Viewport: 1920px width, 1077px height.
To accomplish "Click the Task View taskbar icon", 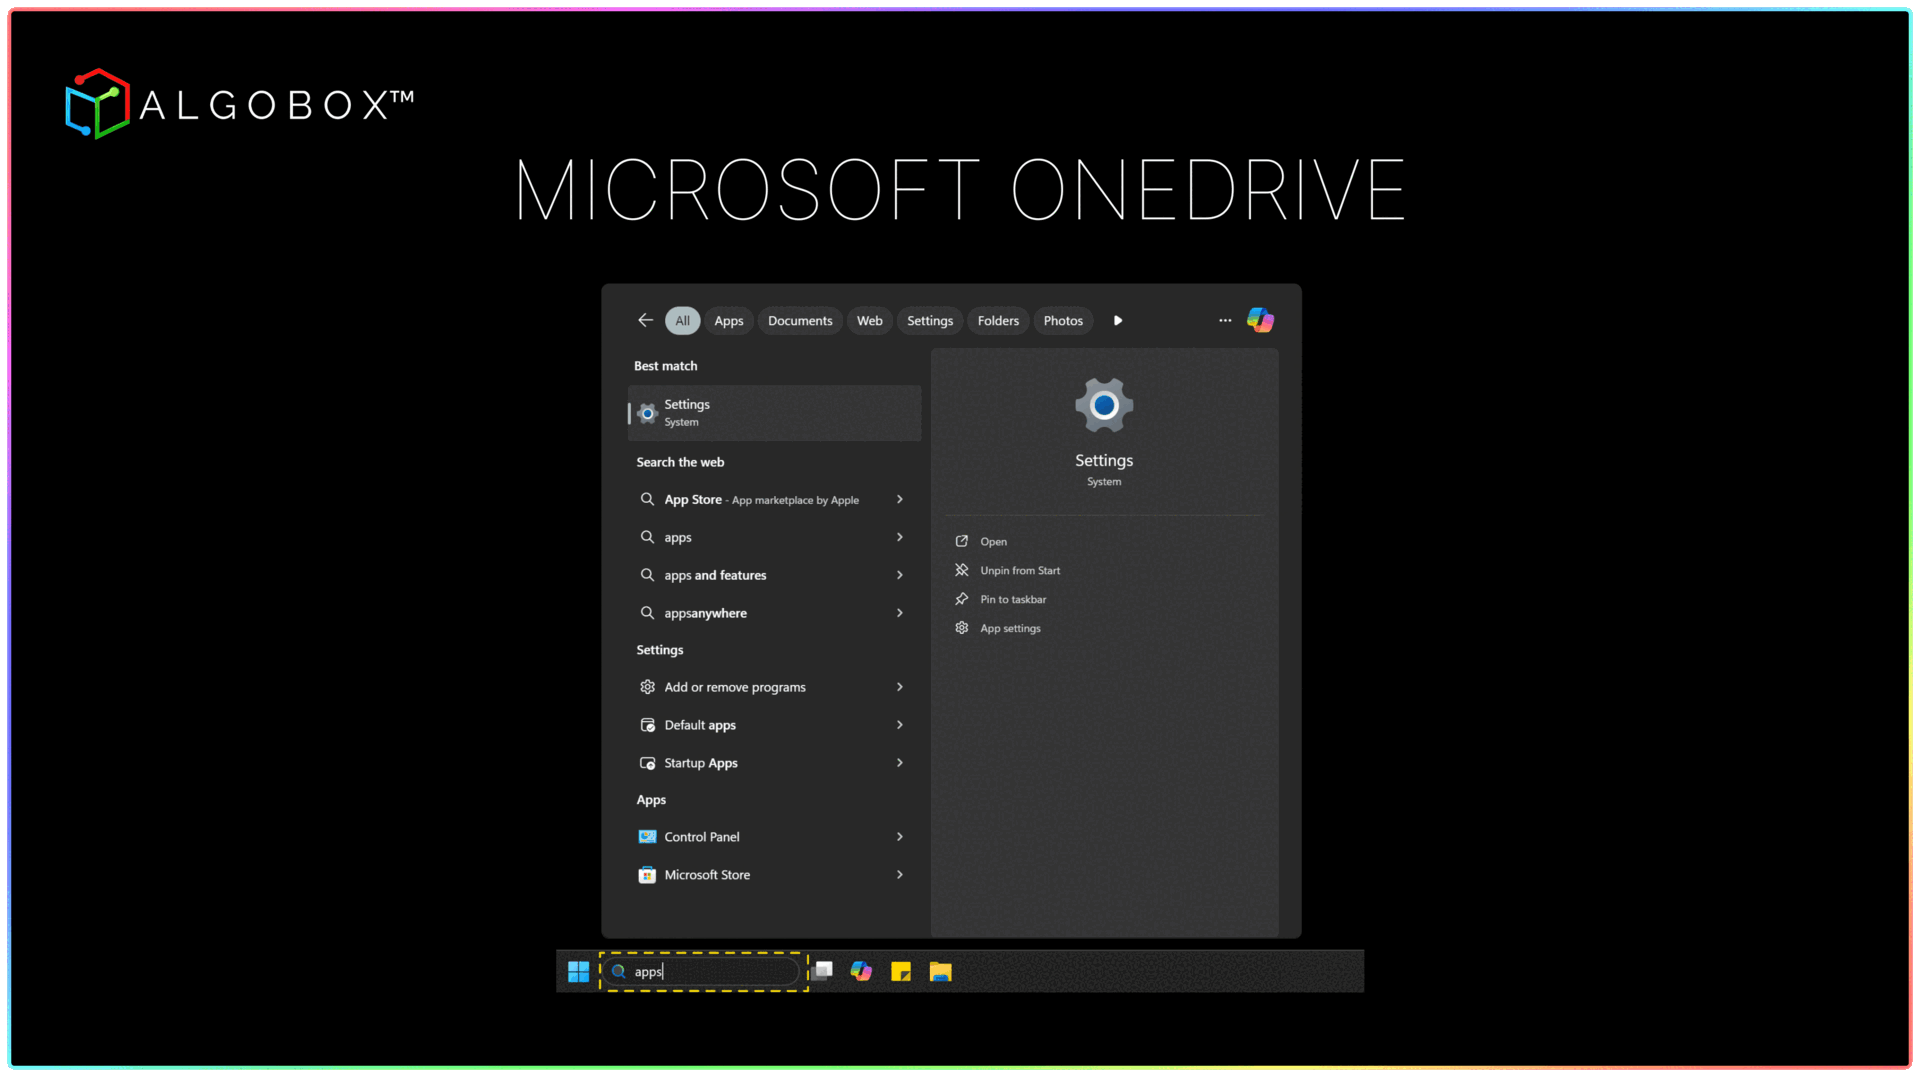I will [x=823, y=970].
